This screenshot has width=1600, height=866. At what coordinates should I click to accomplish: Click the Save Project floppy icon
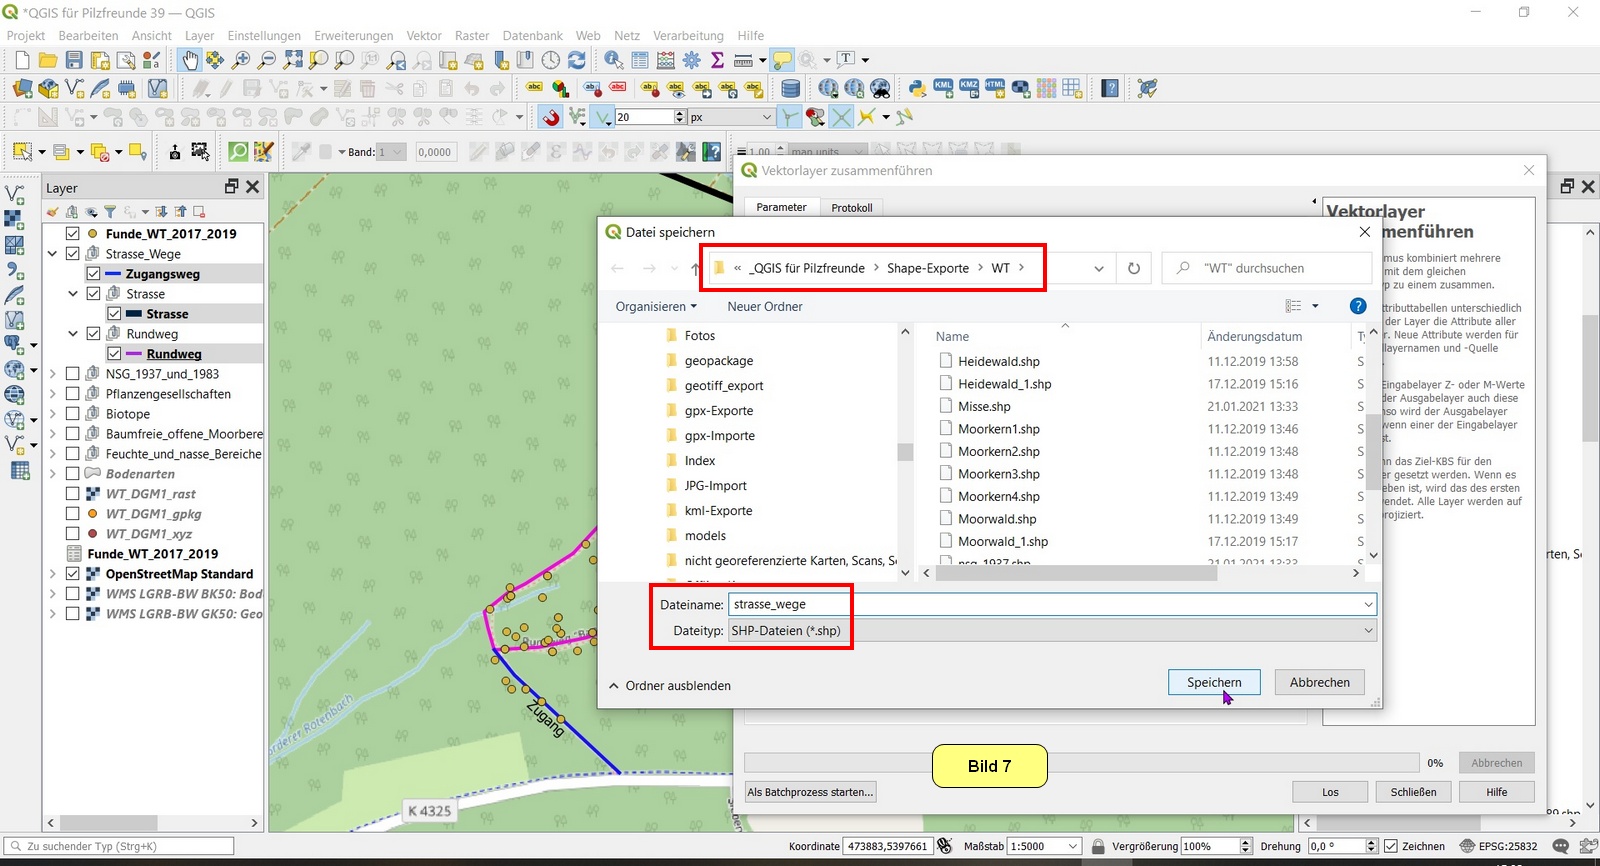(x=74, y=61)
